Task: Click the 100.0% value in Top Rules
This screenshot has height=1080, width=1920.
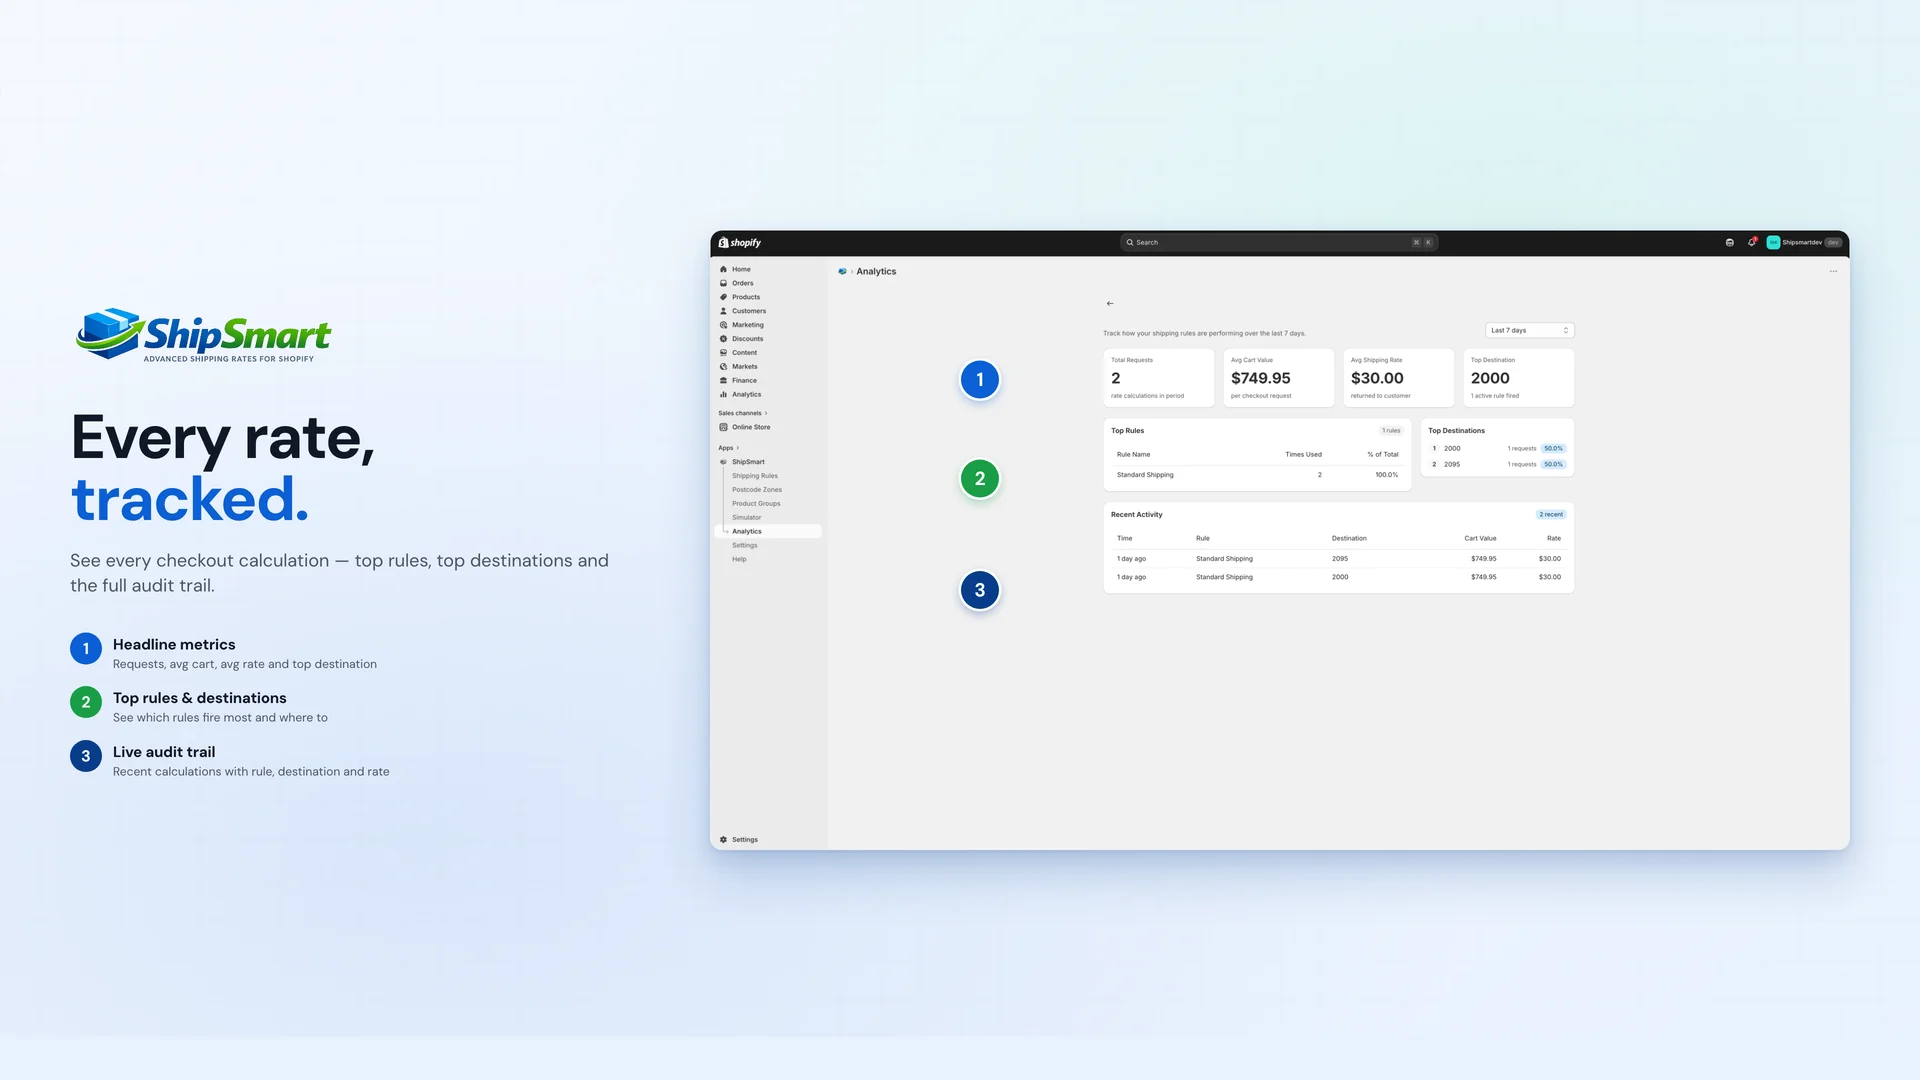Action: click(1386, 475)
